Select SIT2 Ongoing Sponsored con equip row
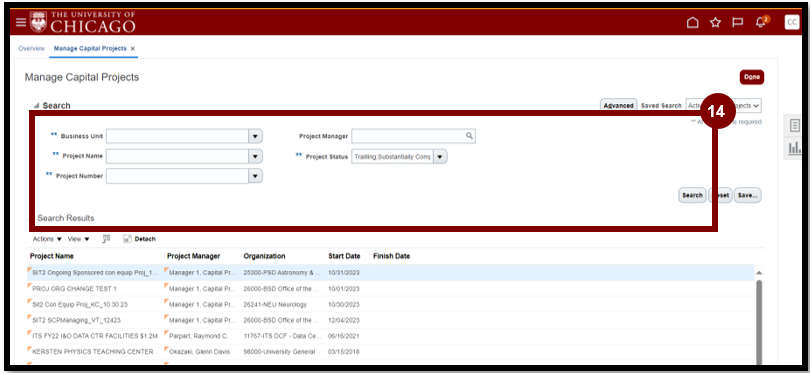This screenshot has width=810, height=373. coord(390,273)
